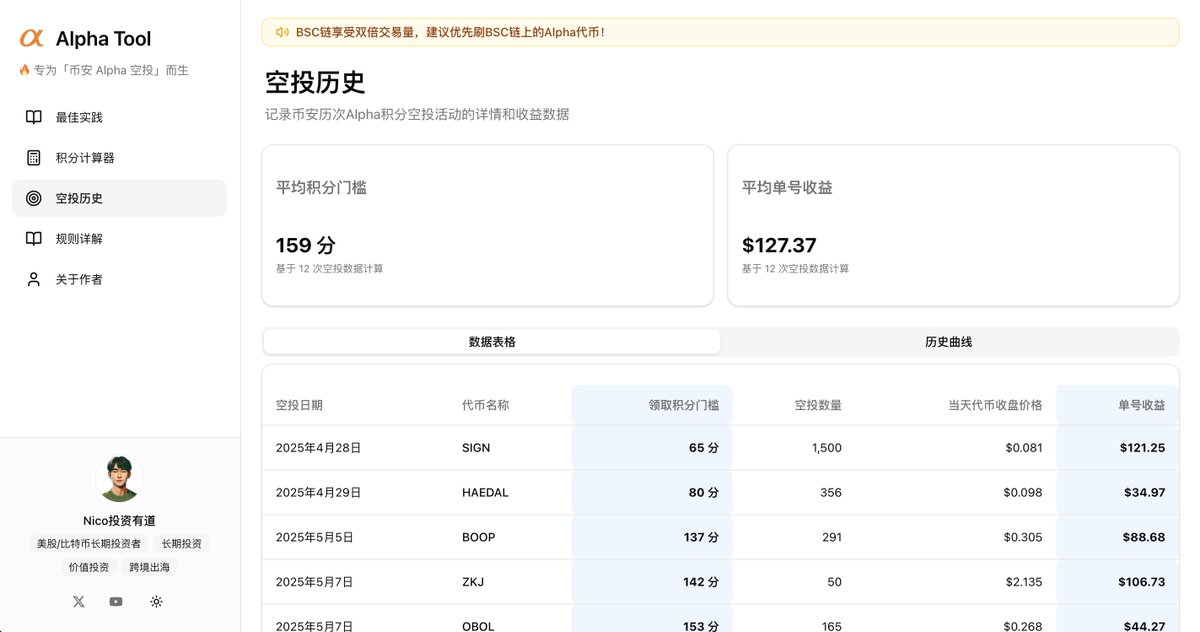Click the 2025年4月28日 date cell
Image resolution: width=1200 pixels, height=632 pixels.
coord(318,448)
